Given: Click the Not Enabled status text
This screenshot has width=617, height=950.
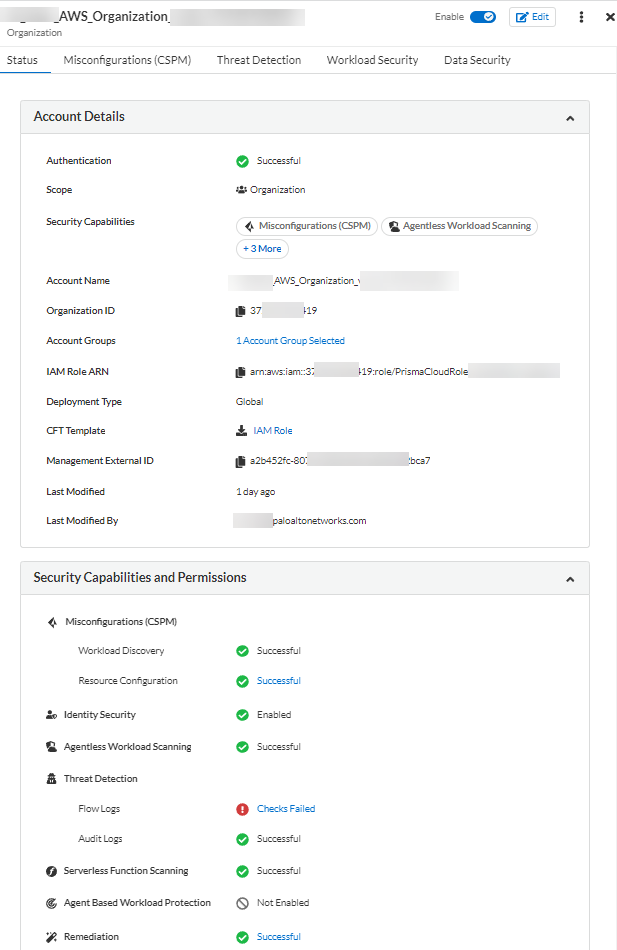Looking at the screenshot, I should (x=283, y=903).
